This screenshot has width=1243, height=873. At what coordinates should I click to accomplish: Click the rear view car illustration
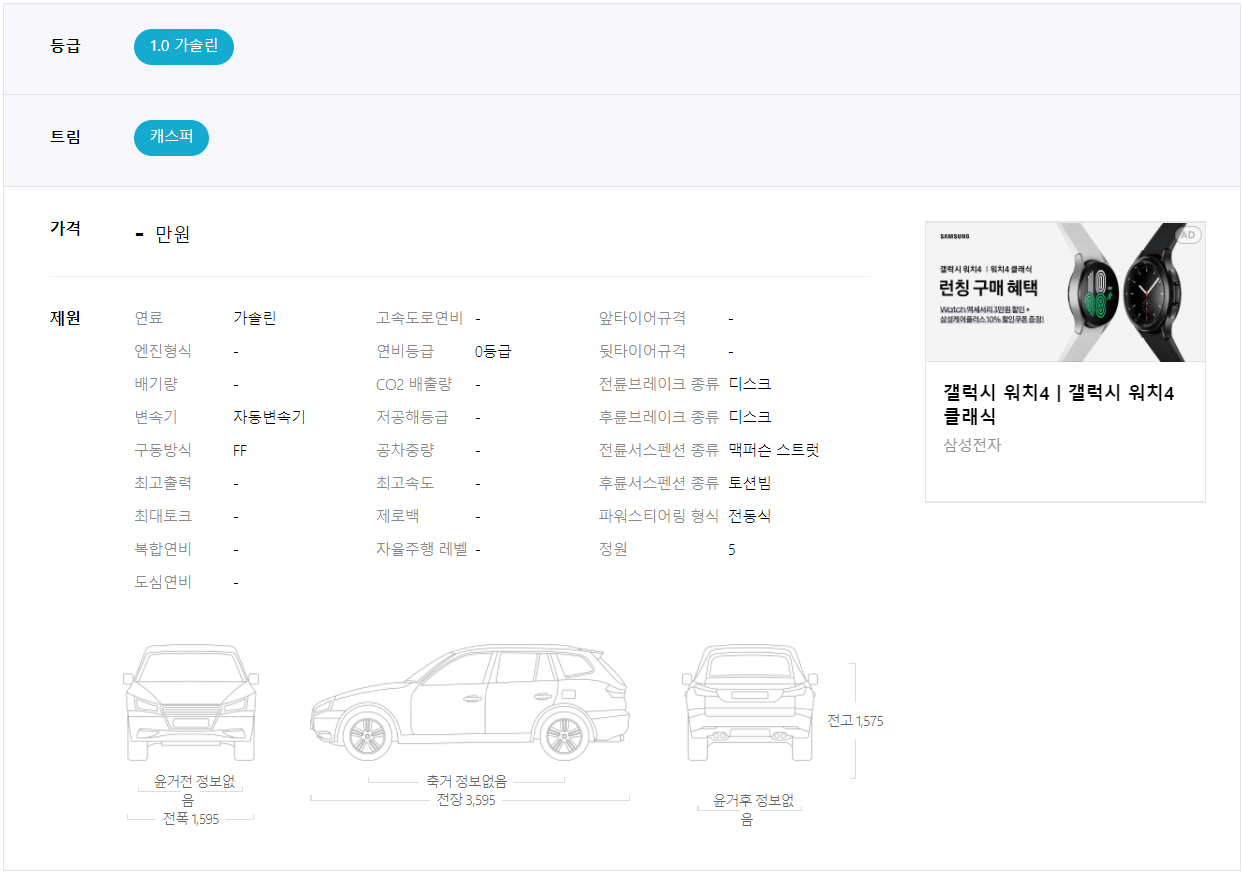[751, 703]
